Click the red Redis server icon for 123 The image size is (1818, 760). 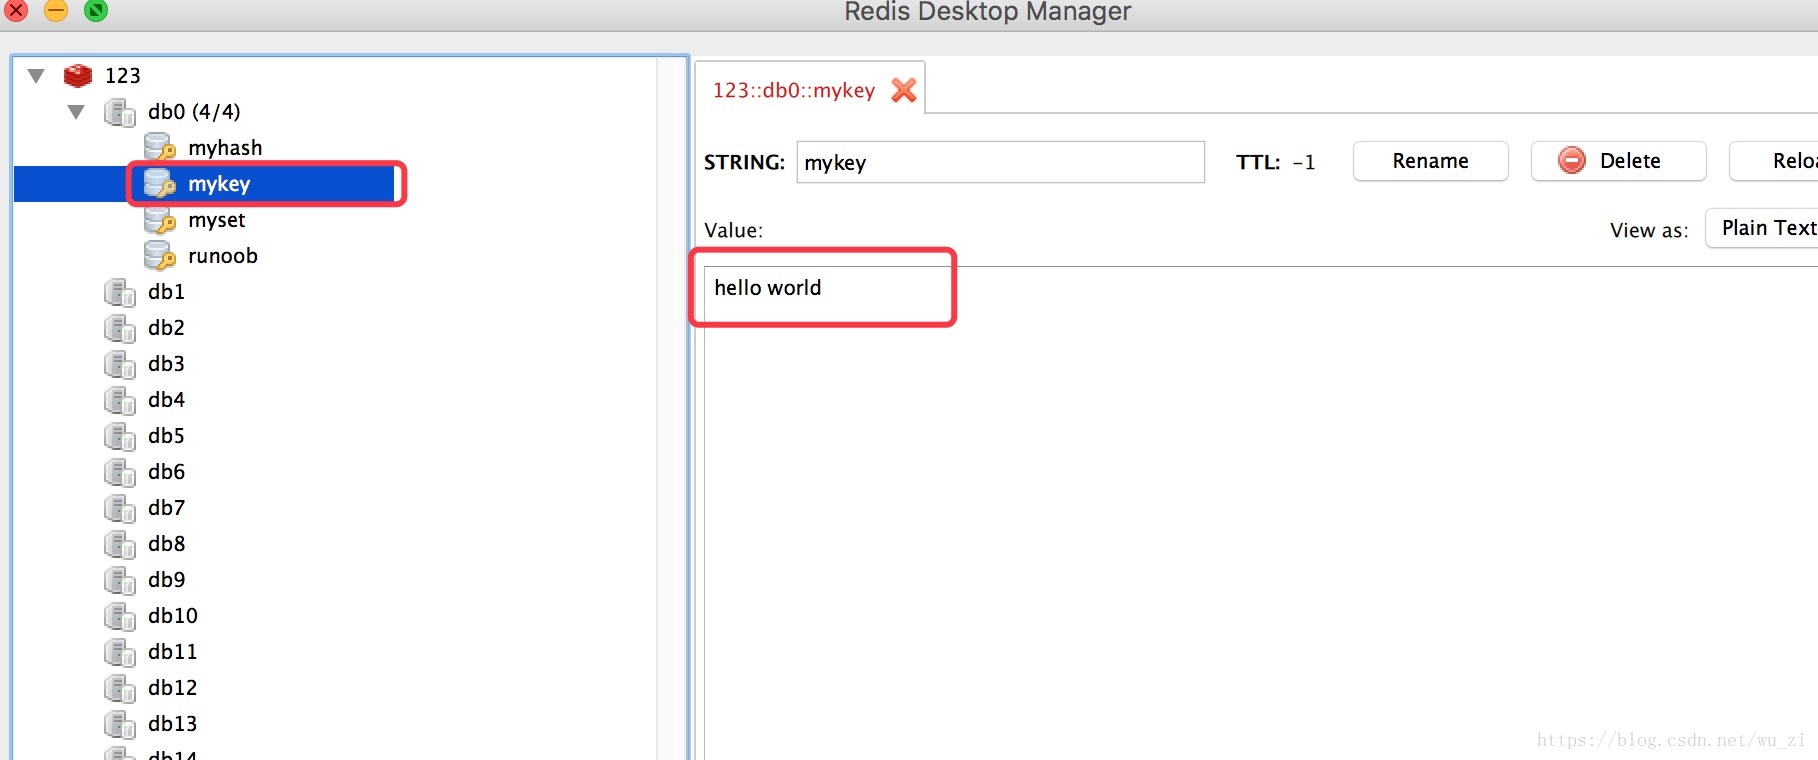point(78,76)
